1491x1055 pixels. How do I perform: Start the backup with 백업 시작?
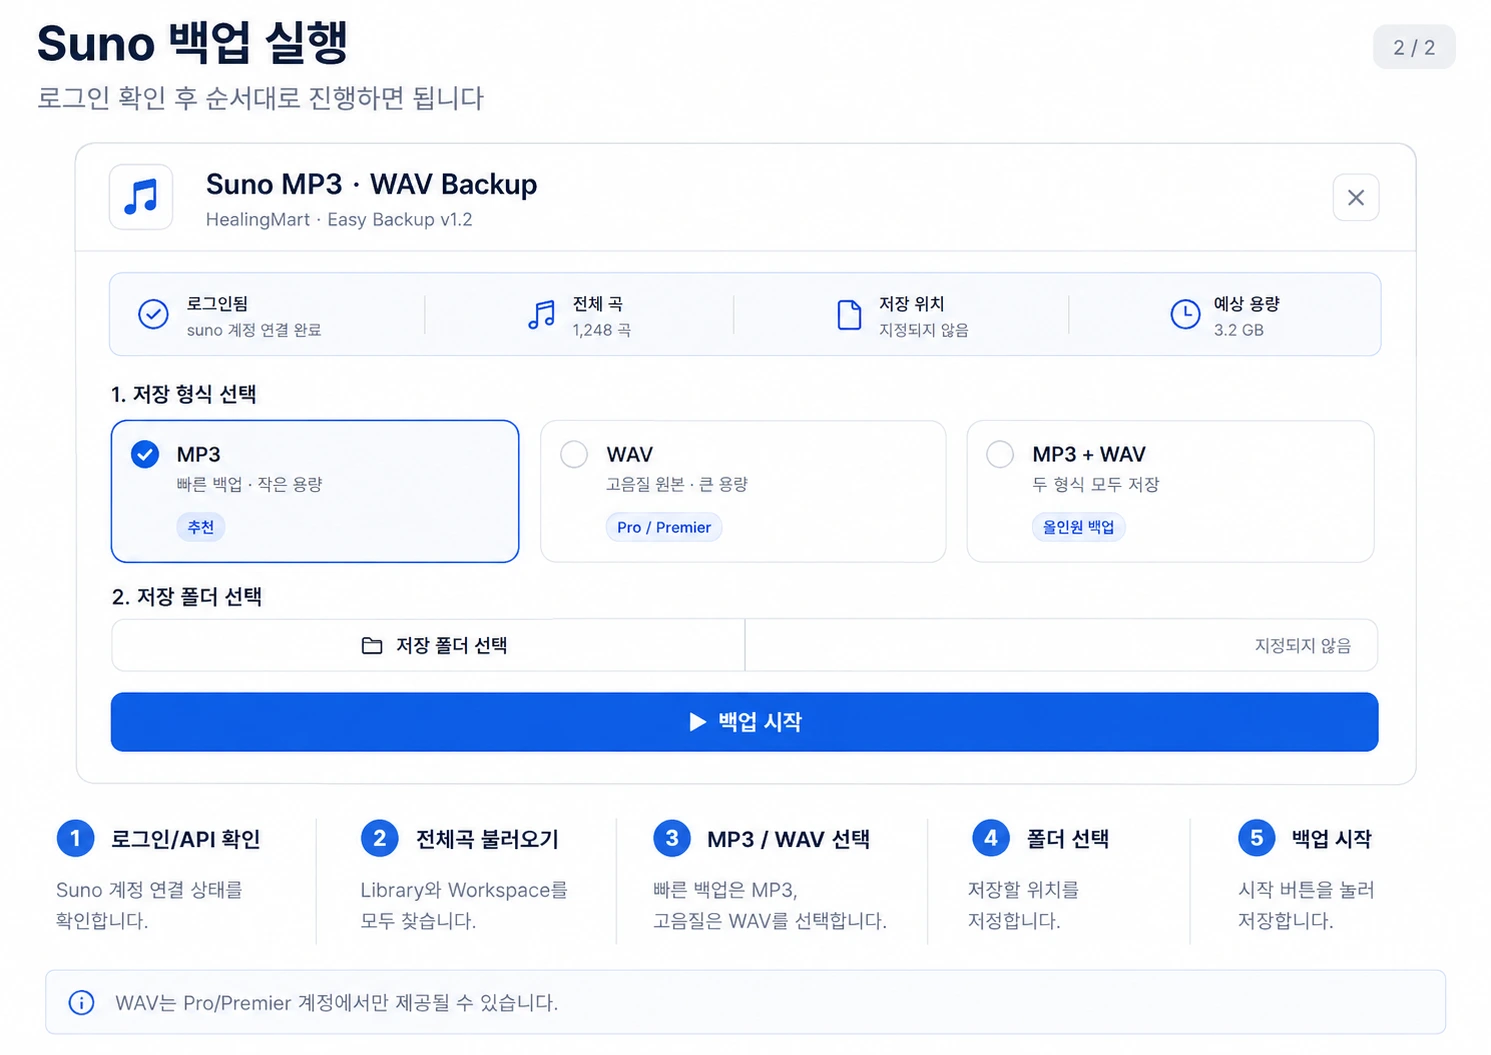(745, 722)
